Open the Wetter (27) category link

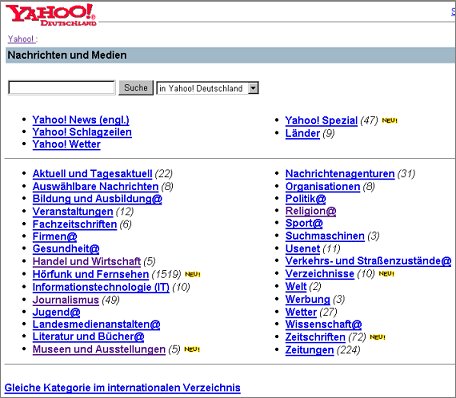coord(301,312)
